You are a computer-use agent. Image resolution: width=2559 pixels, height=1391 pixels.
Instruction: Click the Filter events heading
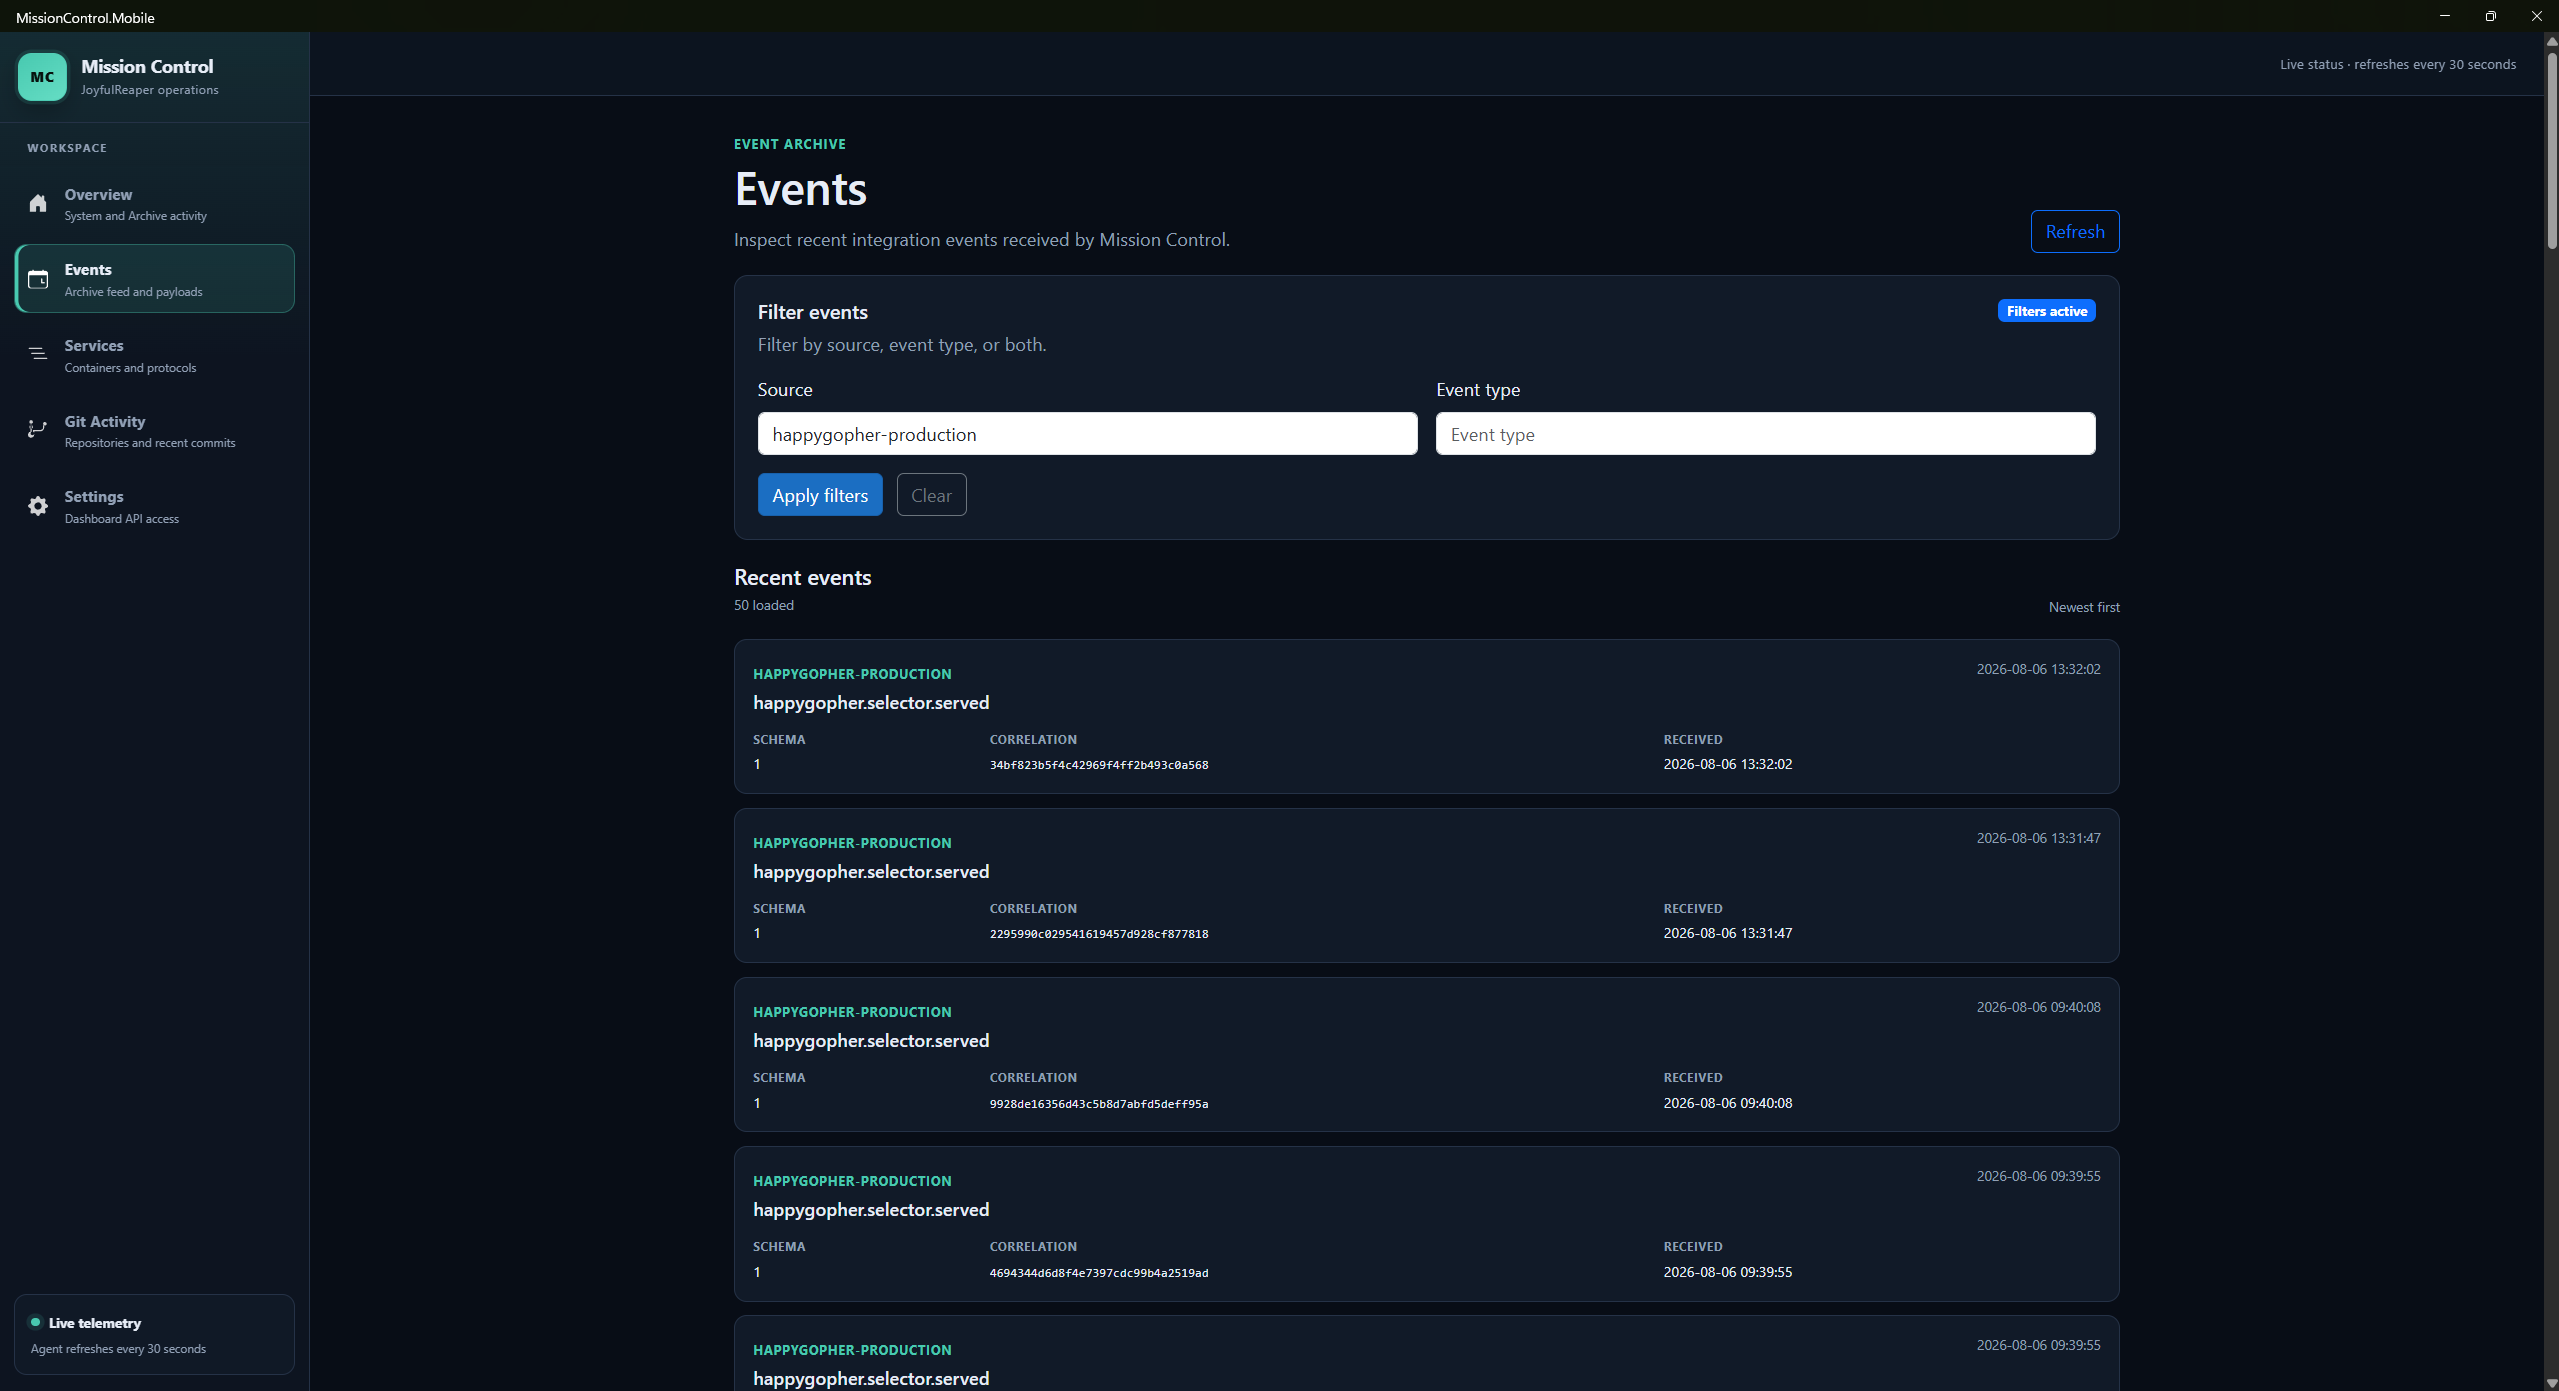pos(812,312)
